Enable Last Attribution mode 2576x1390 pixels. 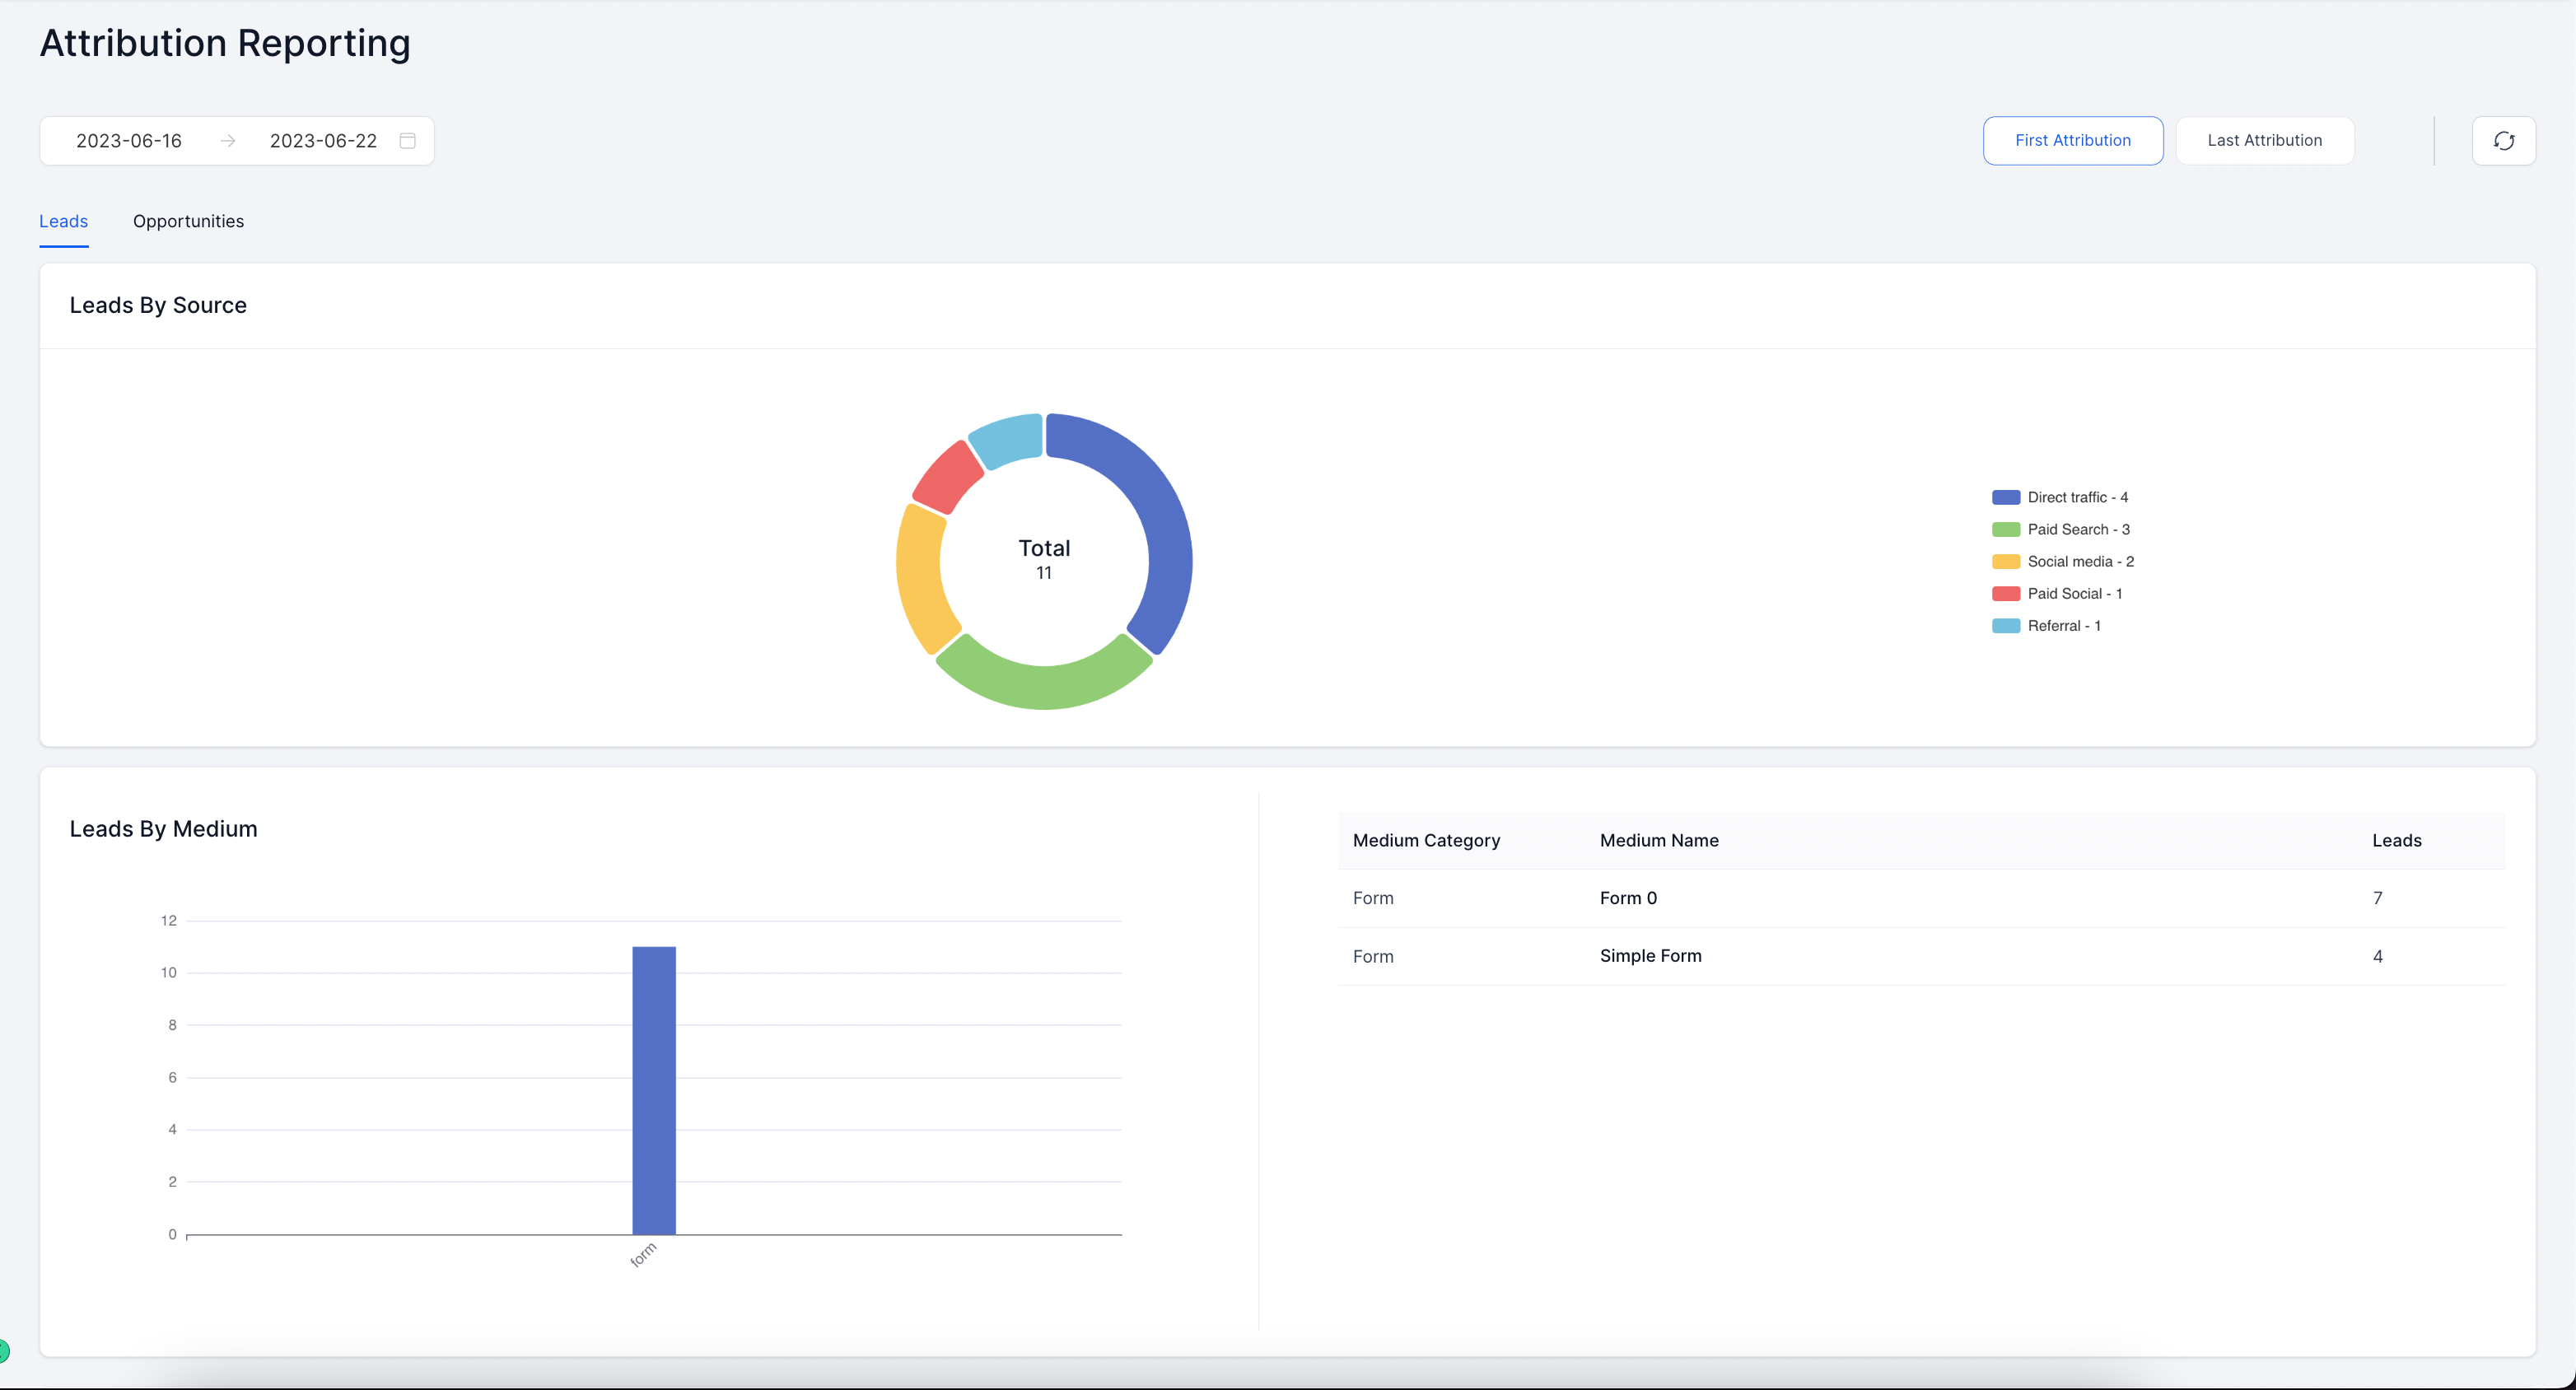tap(2264, 140)
